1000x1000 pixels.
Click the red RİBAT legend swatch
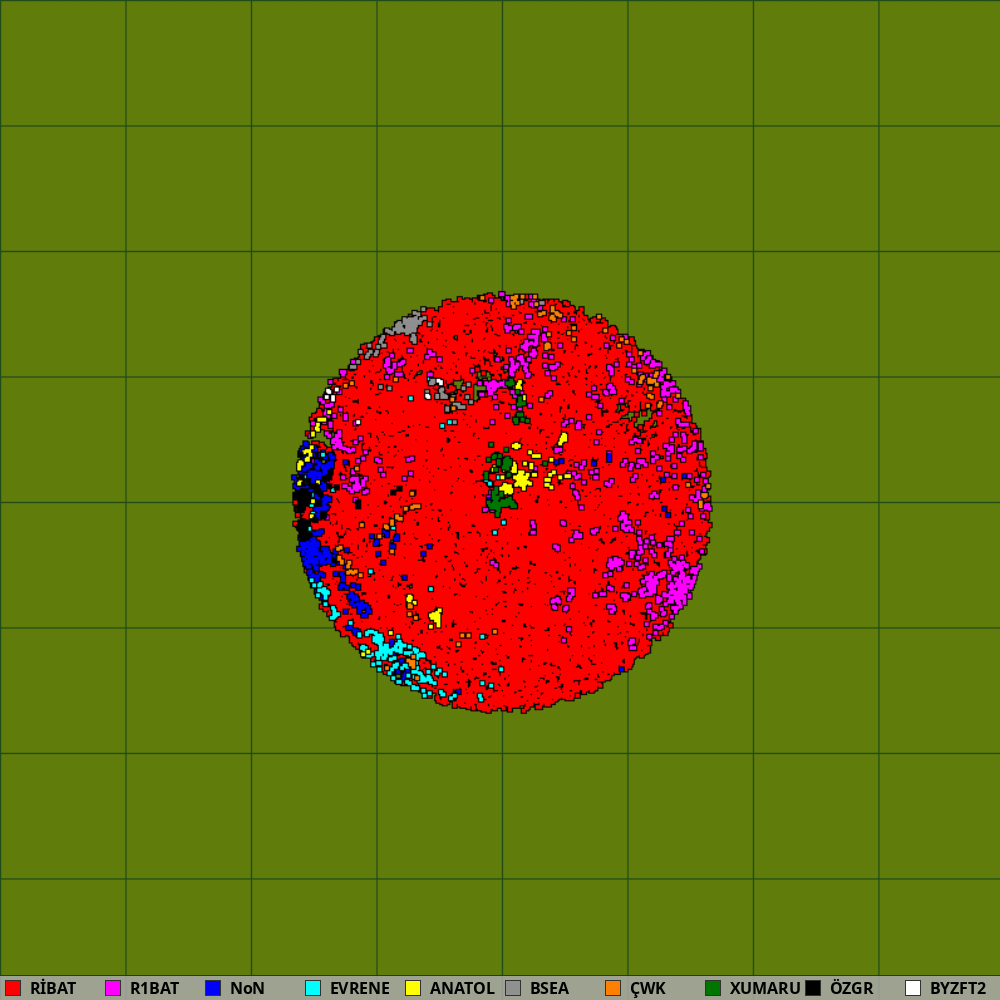(13, 988)
